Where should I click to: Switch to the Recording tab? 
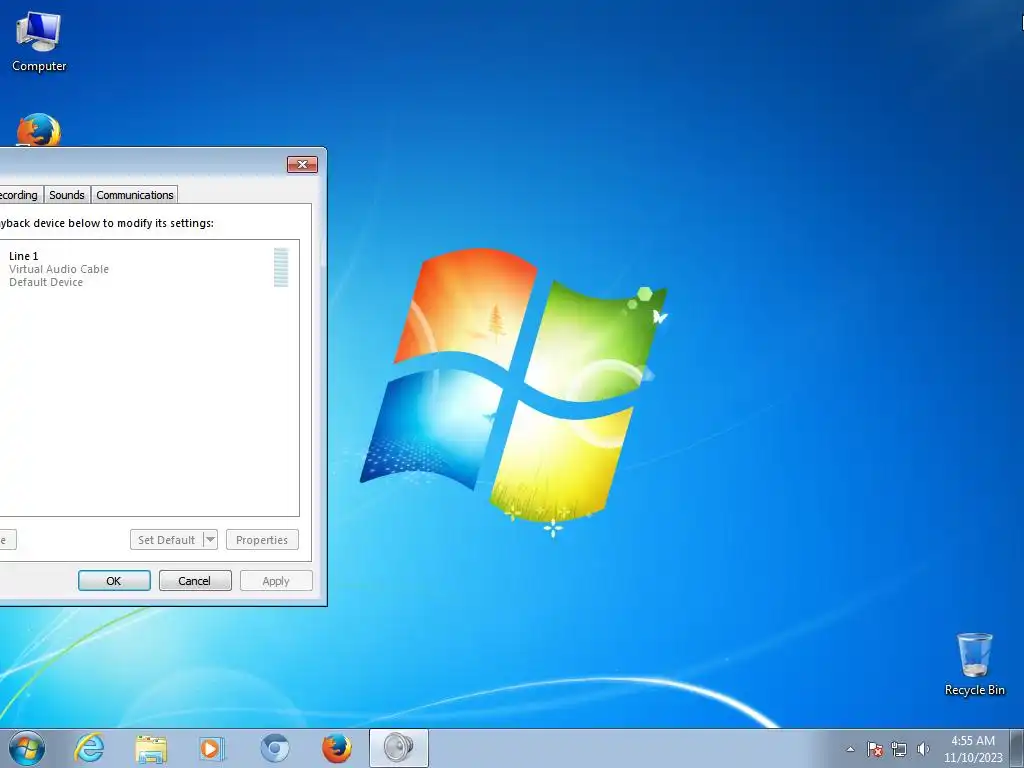click(20, 195)
